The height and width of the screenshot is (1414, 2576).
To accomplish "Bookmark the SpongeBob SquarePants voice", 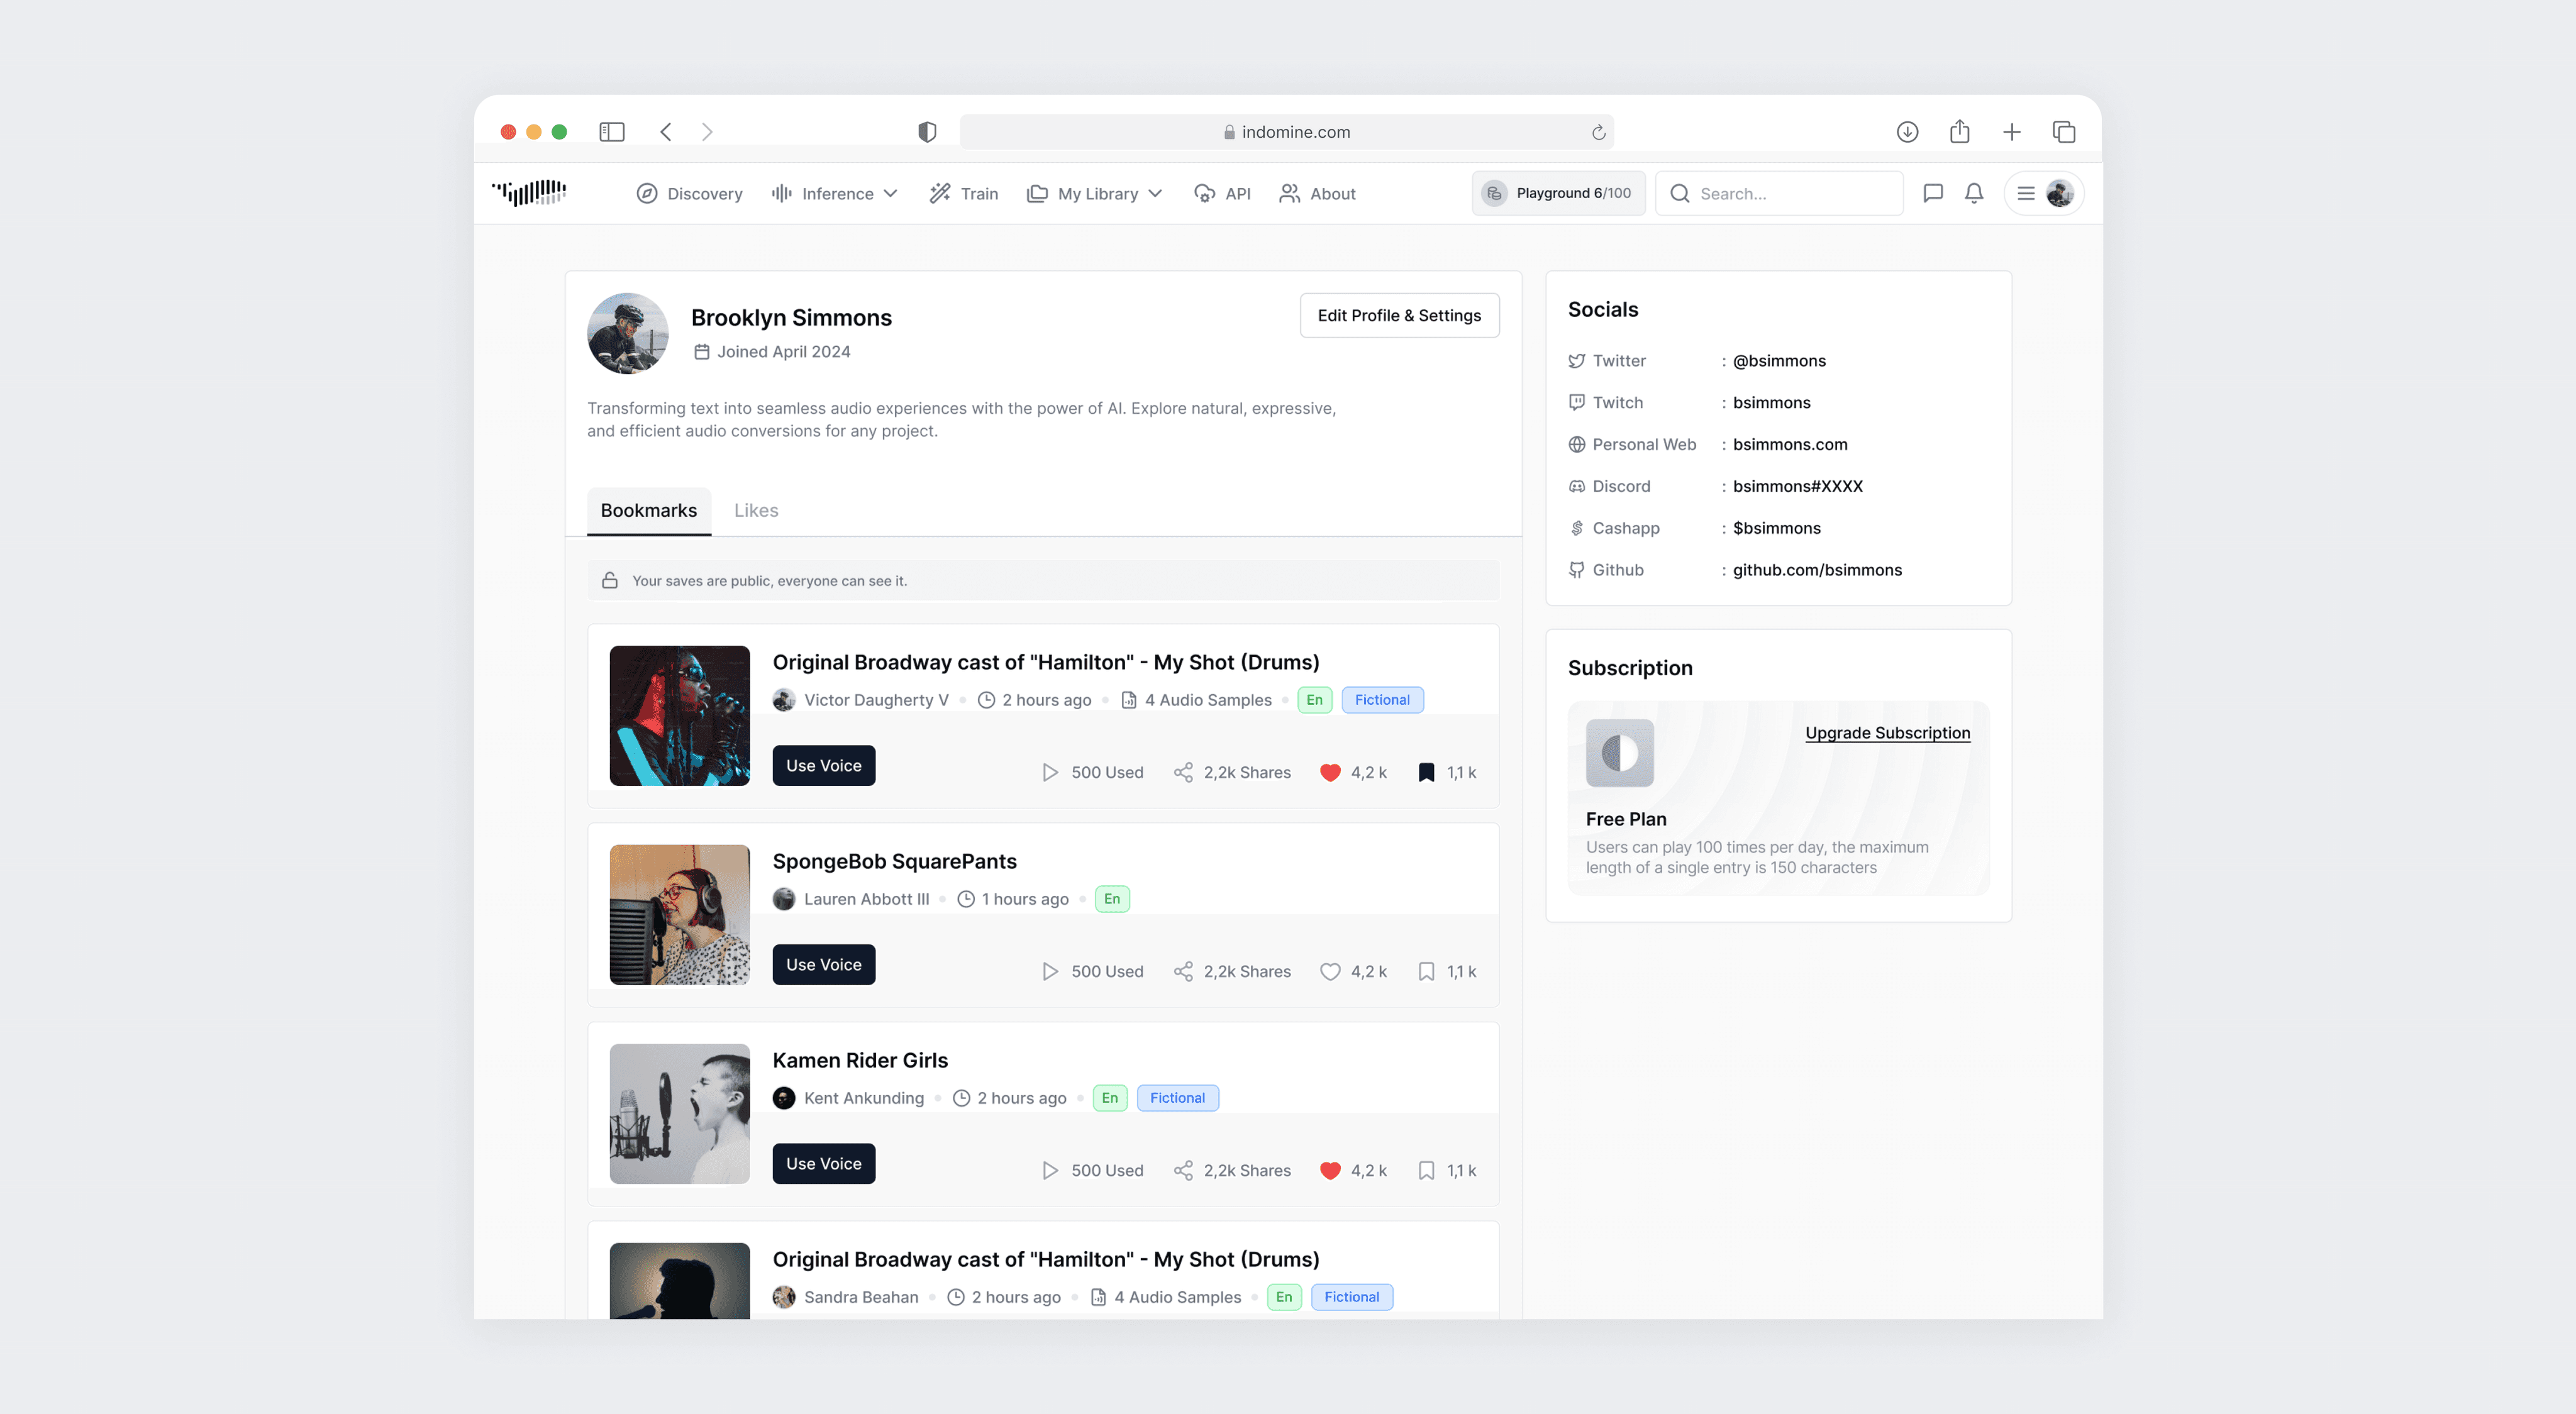I will pos(1426,970).
